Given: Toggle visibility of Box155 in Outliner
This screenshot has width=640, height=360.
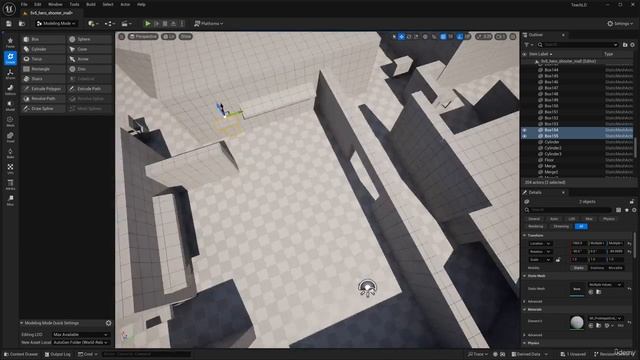Looking at the screenshot, I should (524, 136).
